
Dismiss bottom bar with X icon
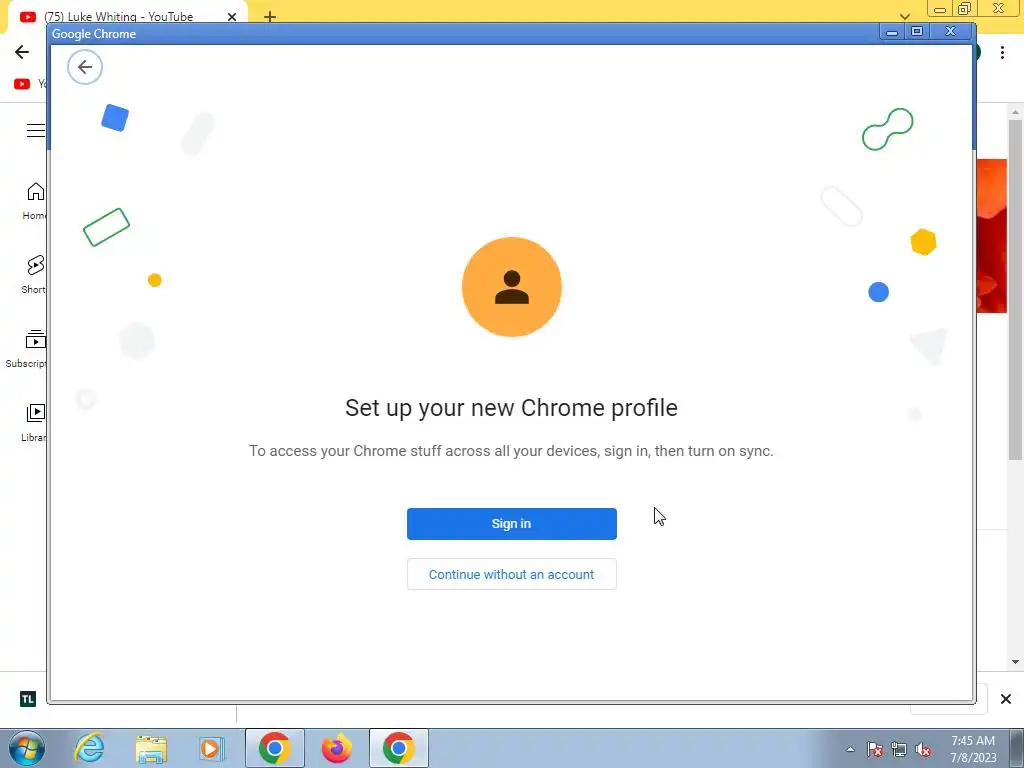coord(1006,699)
